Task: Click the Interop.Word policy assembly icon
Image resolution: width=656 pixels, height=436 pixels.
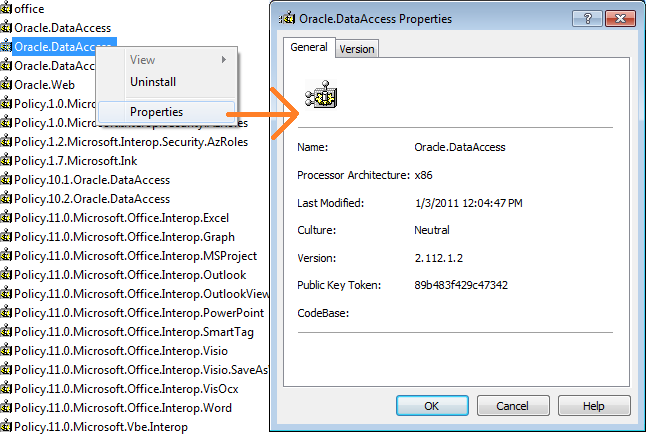Action: coord(6,408)
